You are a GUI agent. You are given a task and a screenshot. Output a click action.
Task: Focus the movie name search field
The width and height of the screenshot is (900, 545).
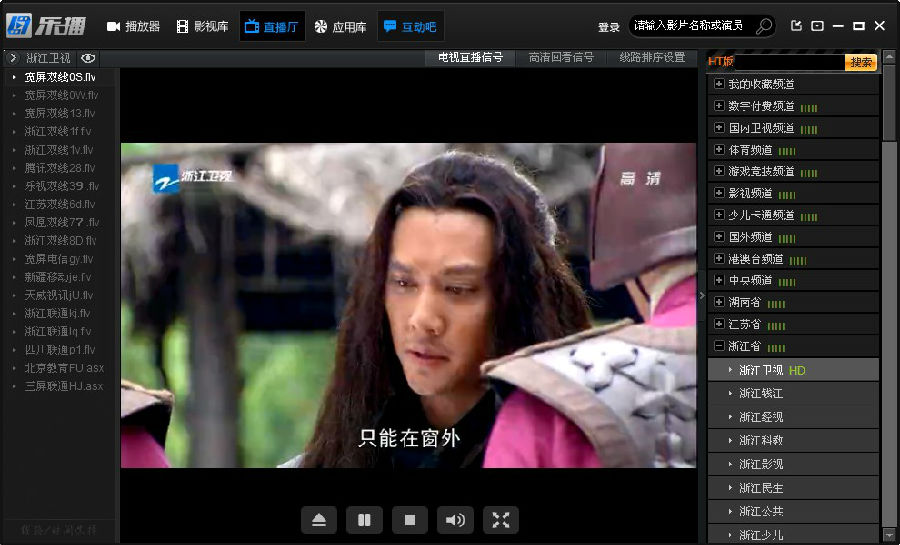[690, 25]
